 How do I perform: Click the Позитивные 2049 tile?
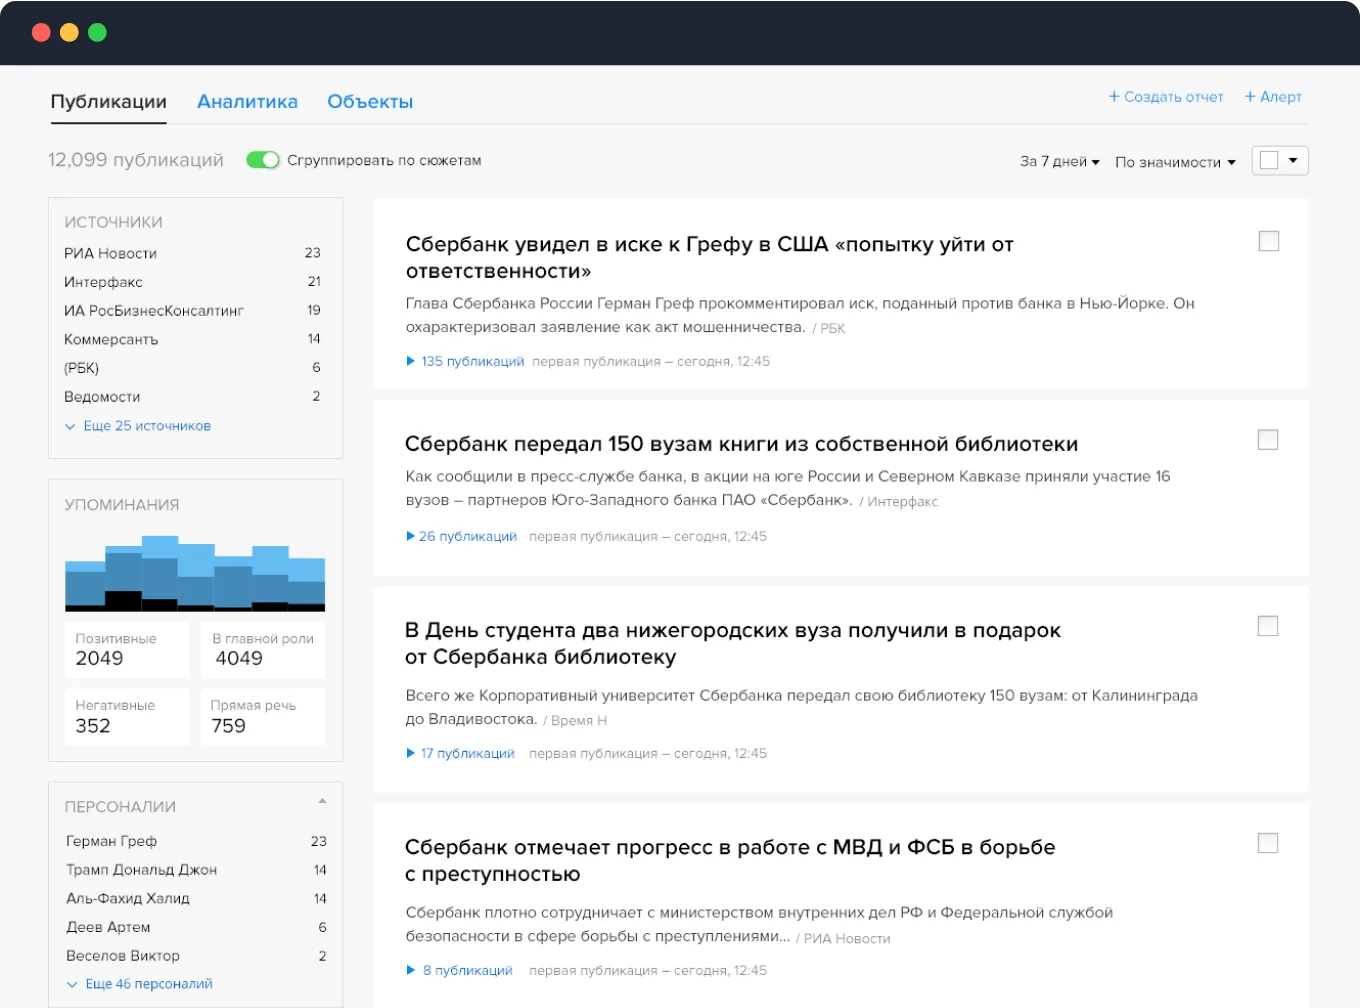127,650
